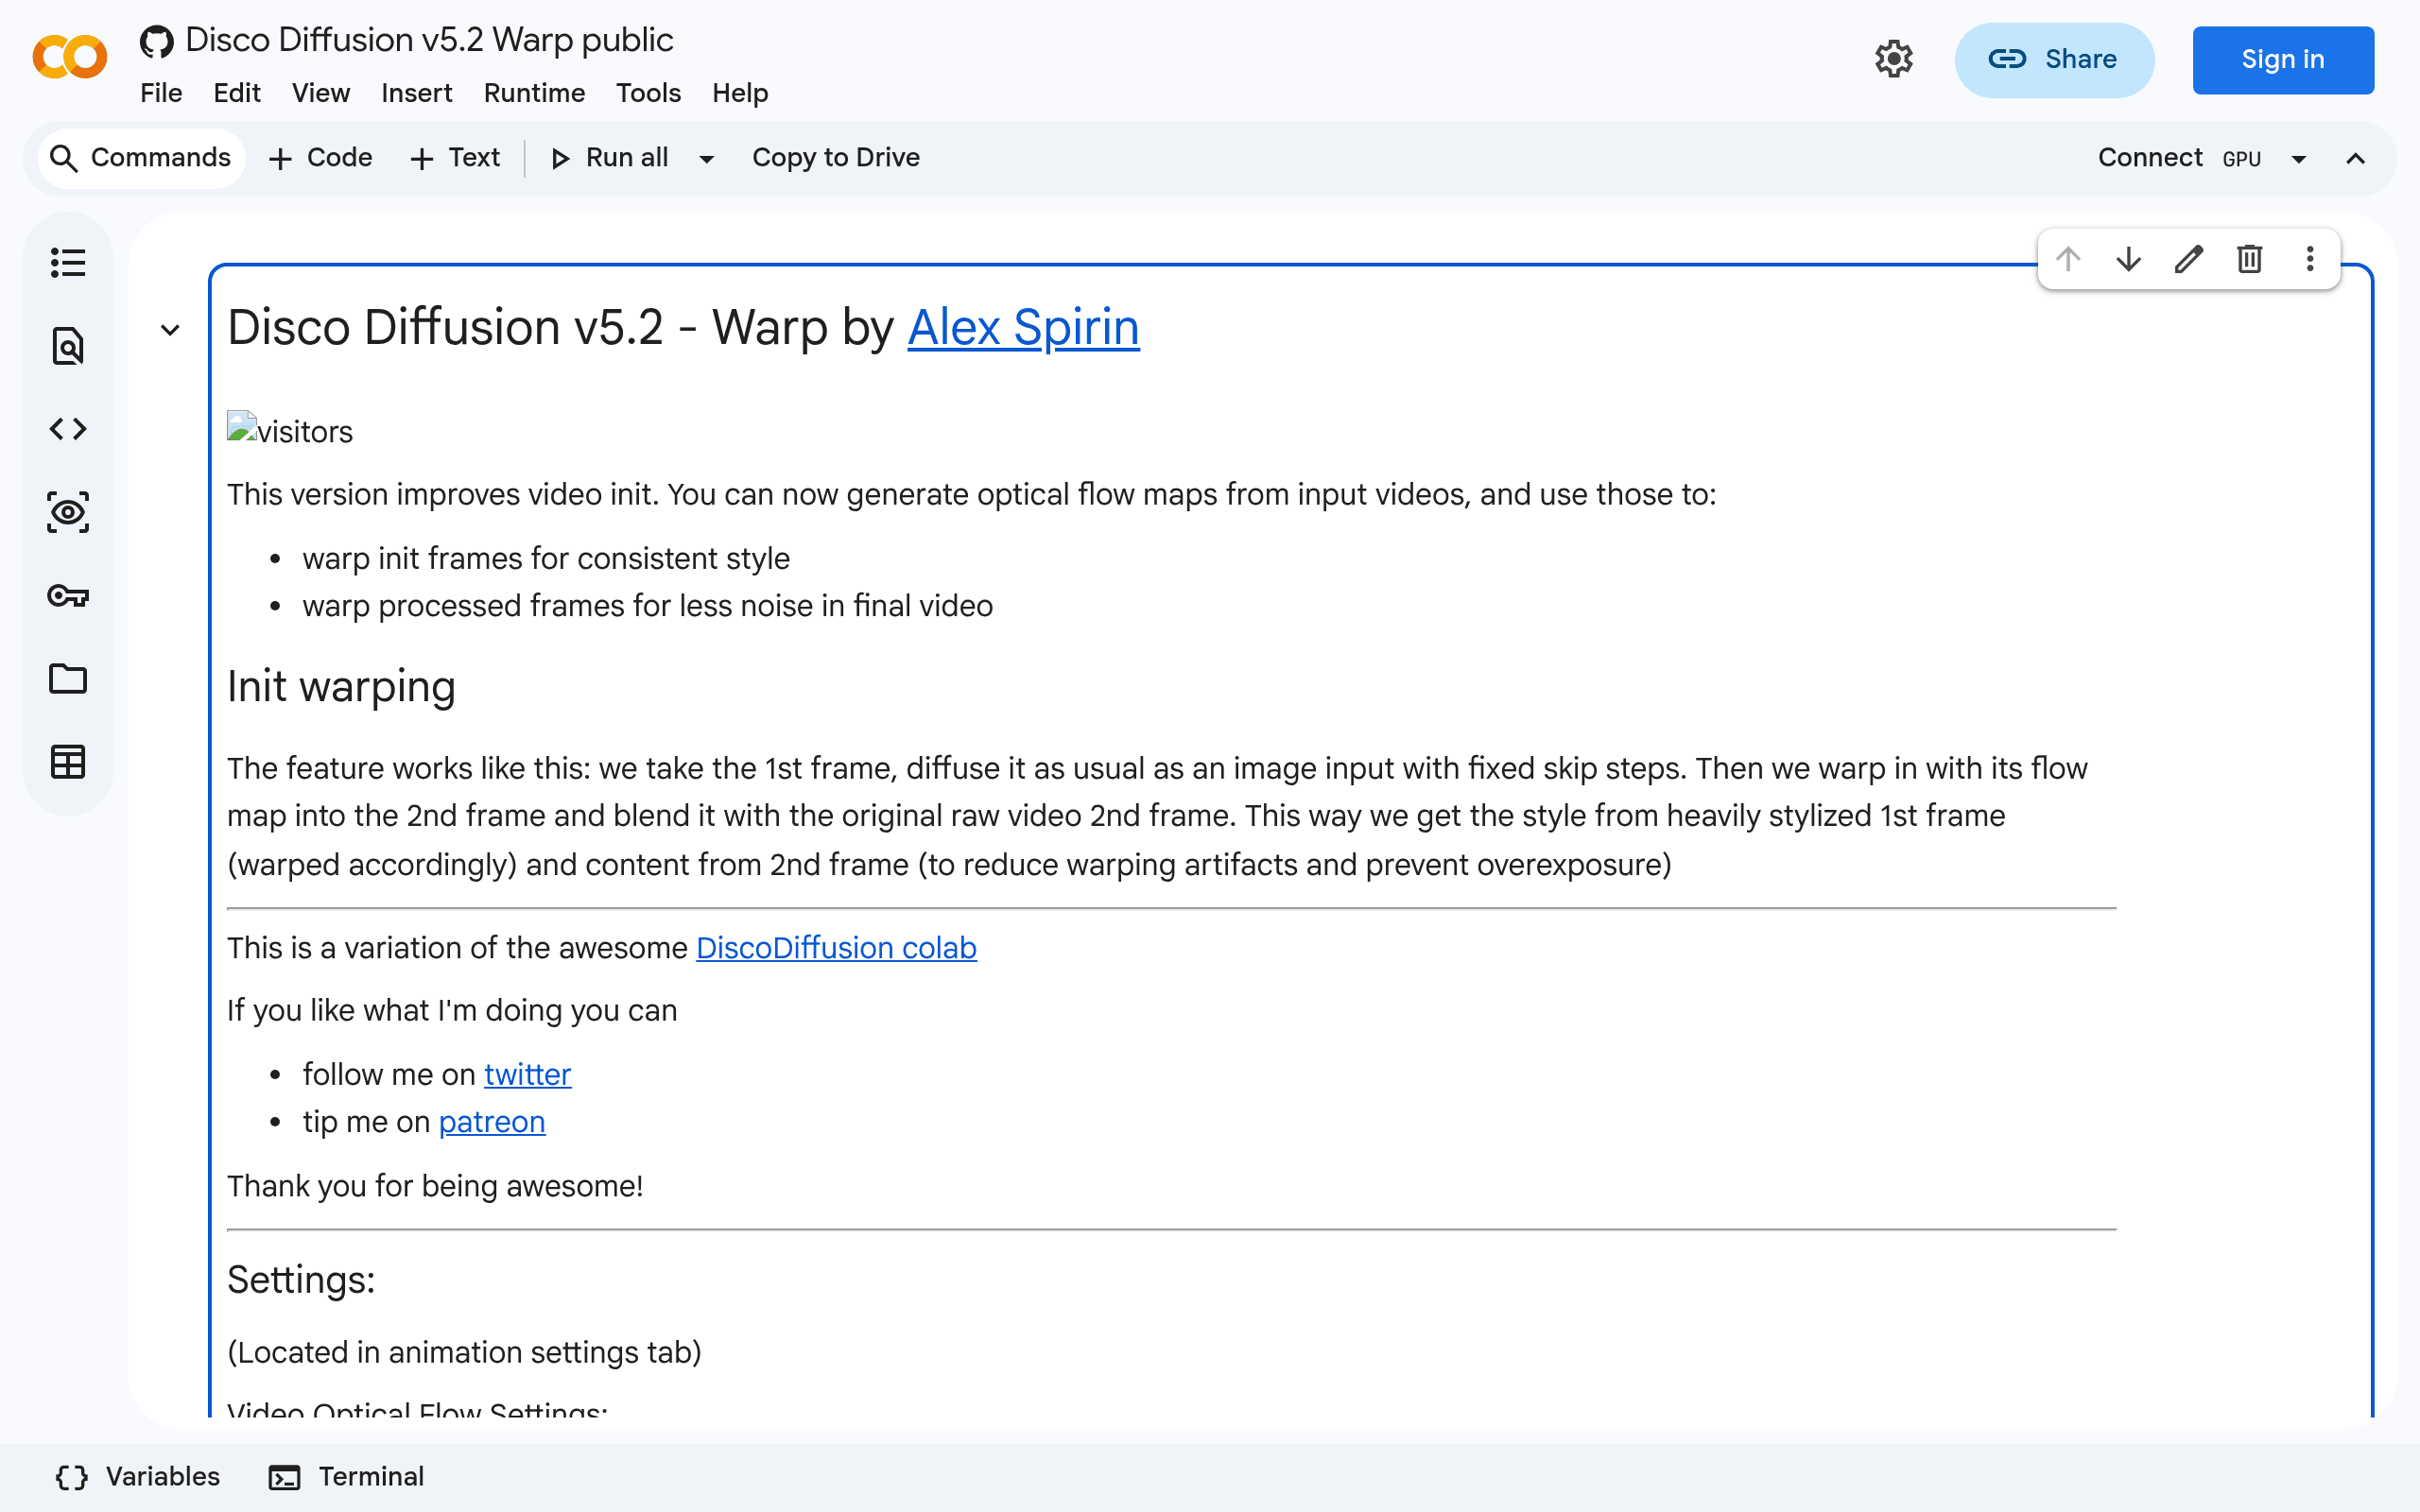Open the Edit menu

click(x=237, y=93)
